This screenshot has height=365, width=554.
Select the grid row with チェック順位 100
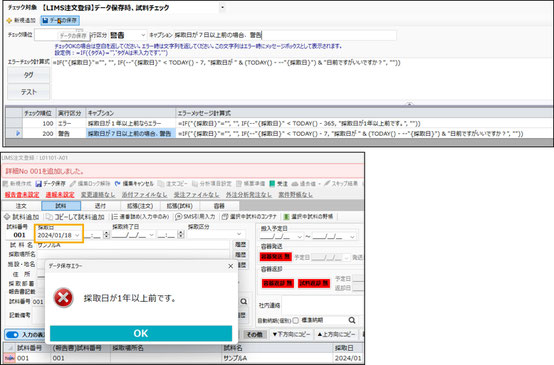point(279,123)
